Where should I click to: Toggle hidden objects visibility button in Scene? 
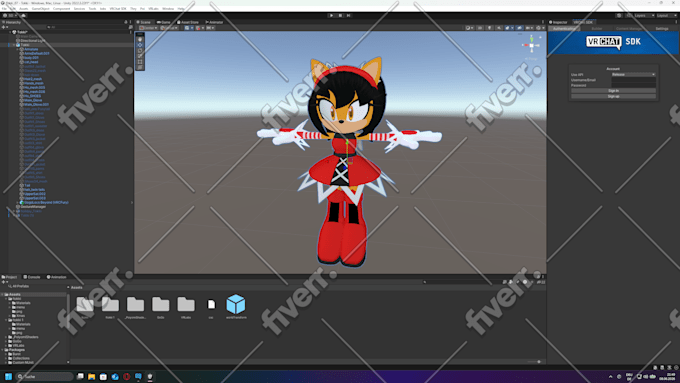pyautogui.click(x=520, y=28)
